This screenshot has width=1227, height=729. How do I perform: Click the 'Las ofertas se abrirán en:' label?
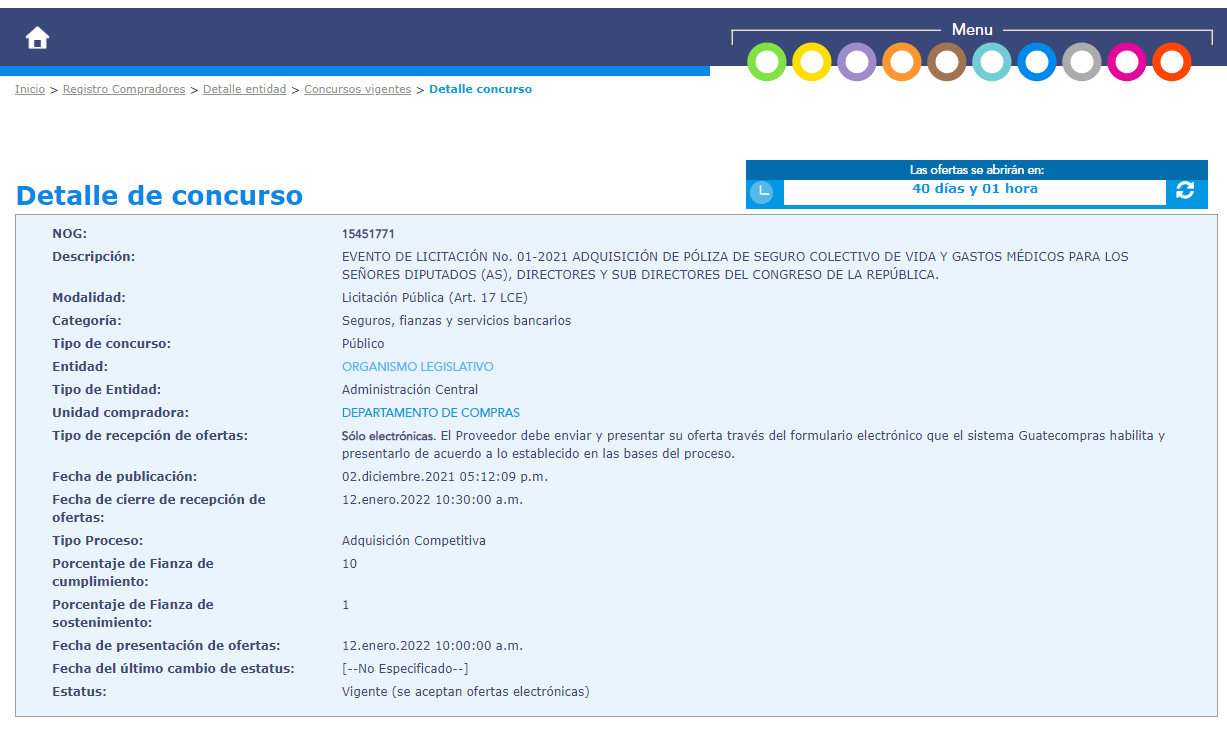tap(977, 170)
